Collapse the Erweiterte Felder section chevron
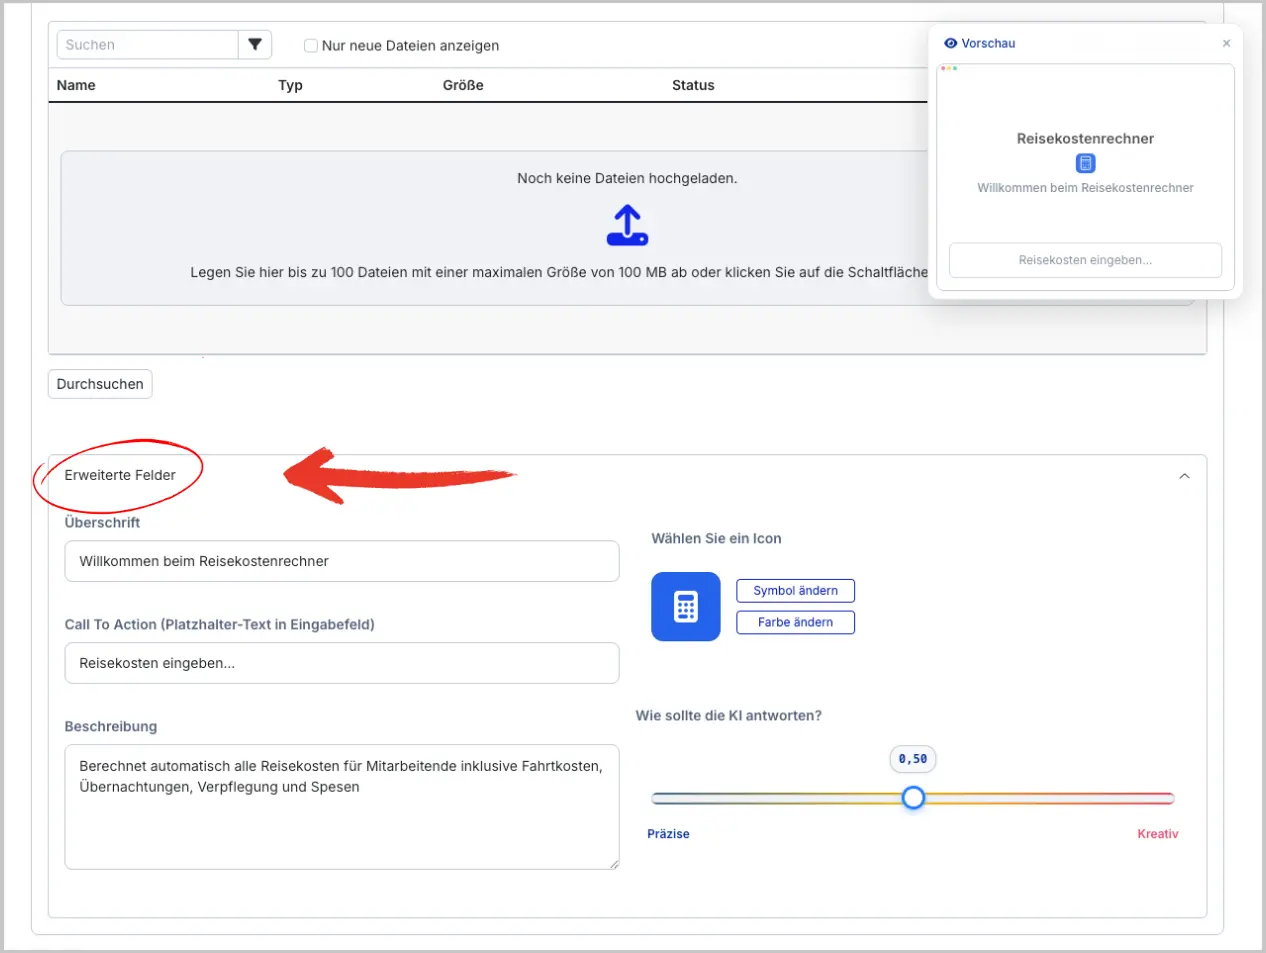Viewport: 1266px width, 953px height. point(1184,476)
